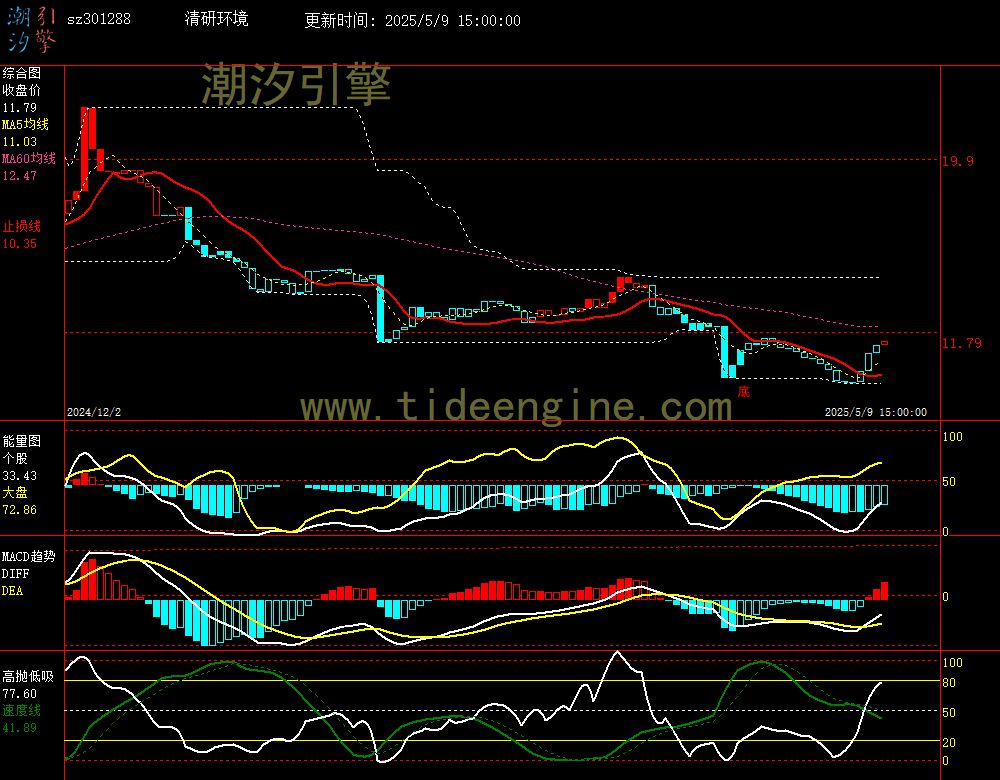Click the 大盘 value 72.86
This screenshot has height=780, width=1000.
pos(20,510)
